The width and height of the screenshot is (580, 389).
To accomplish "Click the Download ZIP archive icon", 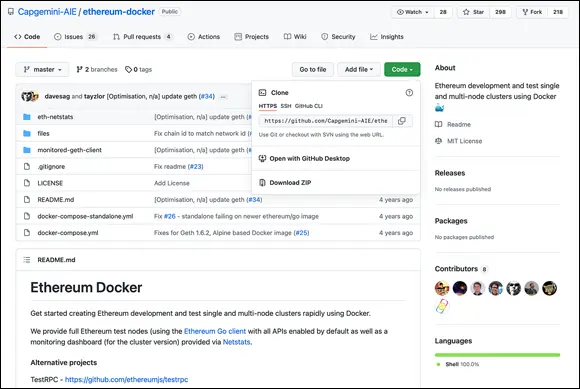I will (x=262, y=183).
